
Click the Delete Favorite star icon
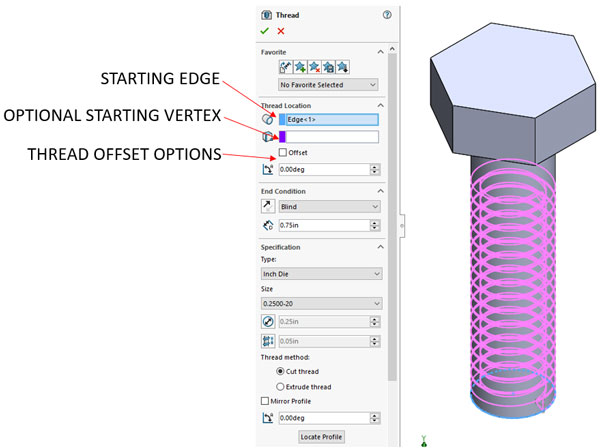coord(315,68)
